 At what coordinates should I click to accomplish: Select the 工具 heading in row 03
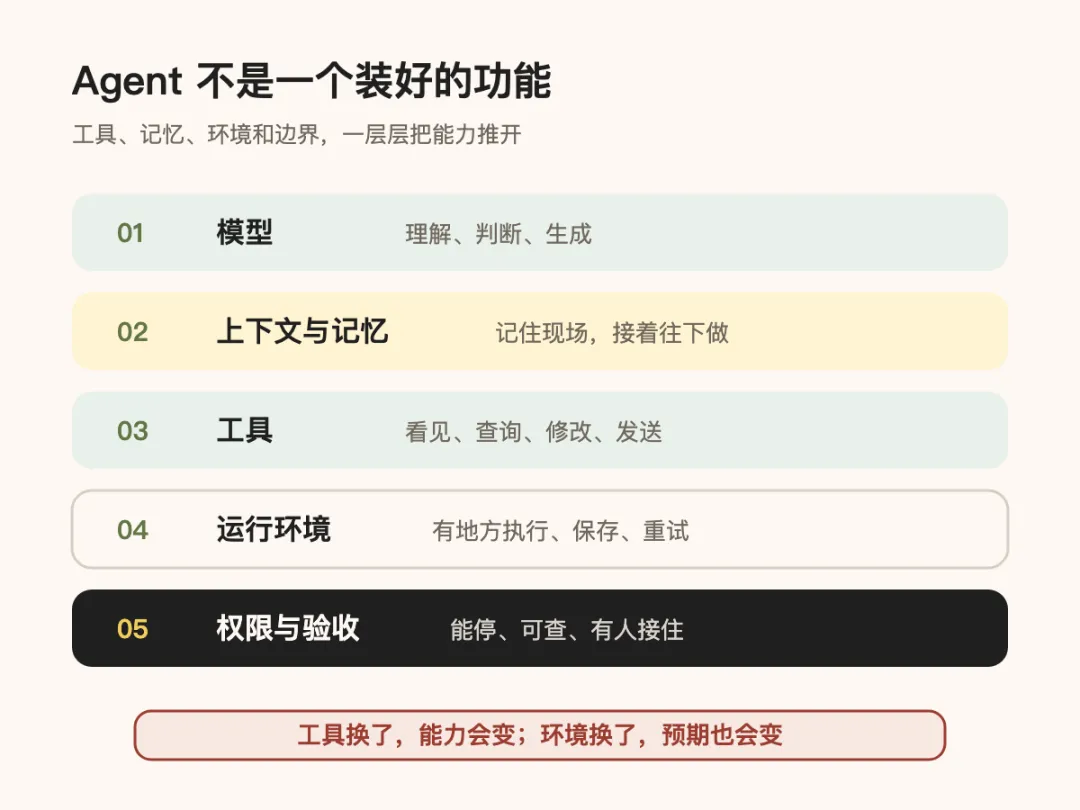(x=245, y=430)
